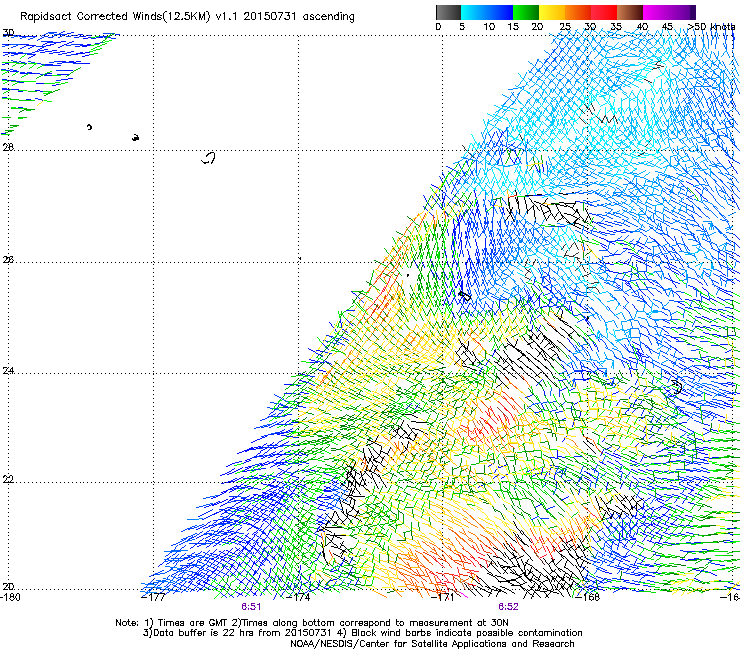Select the yellow 20-25 knots color bar segment
This screenshot has height=650, width=740.
552,12
